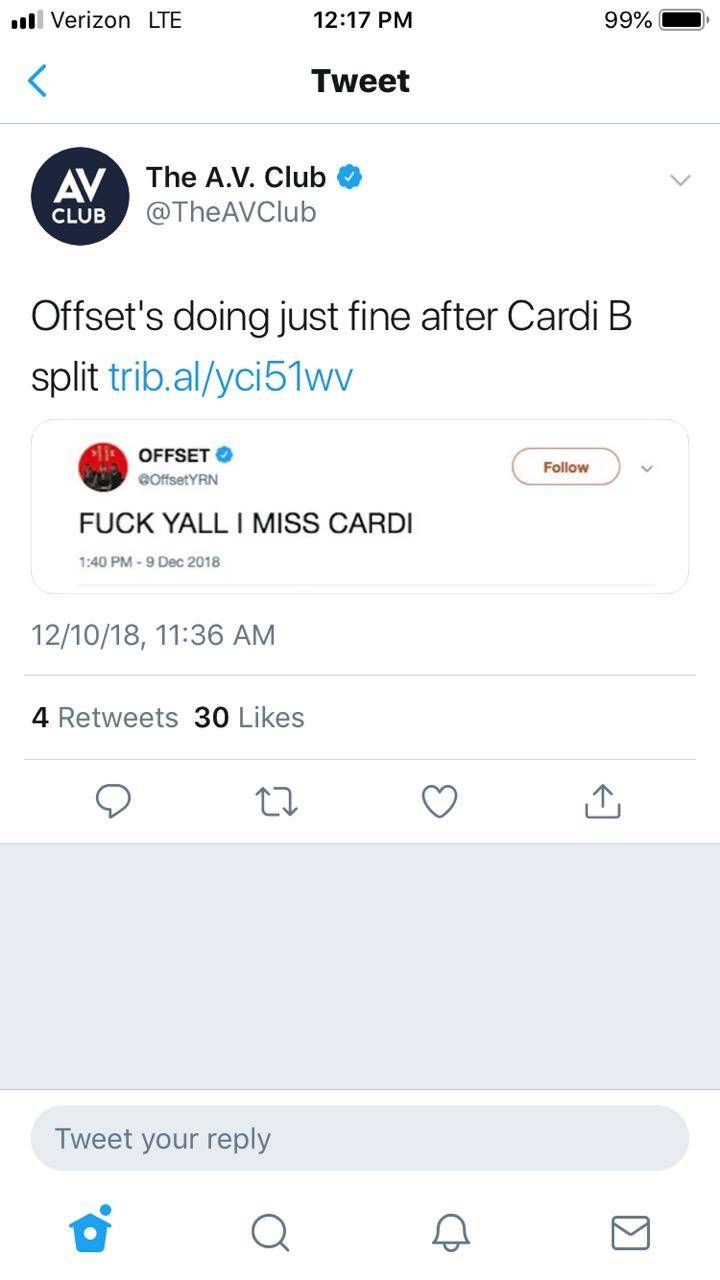Open the trib.al/yci51wv link
Viewport: 720px width, 1280px height.
click(x=230, y=377)
